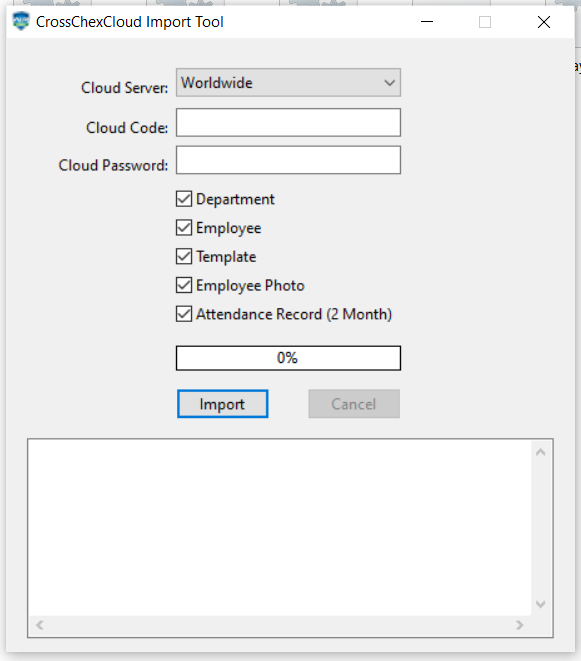Click the 0% progress bar
581x661 pixels.
point(288,358)
